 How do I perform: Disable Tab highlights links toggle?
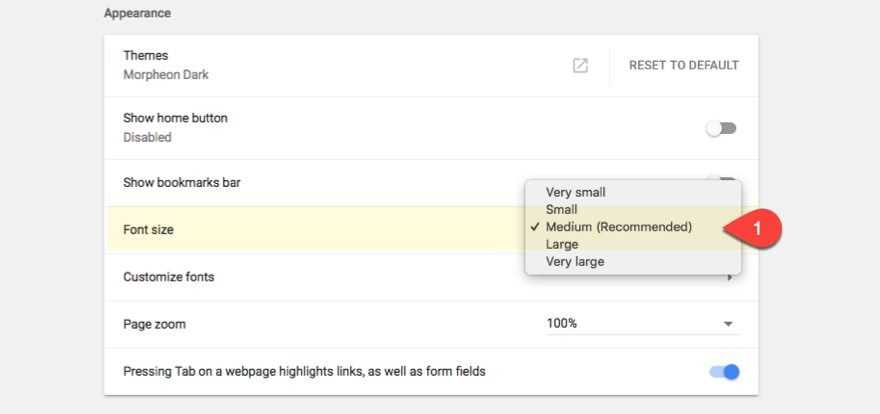pyautogui.click(x=723, y=372)
